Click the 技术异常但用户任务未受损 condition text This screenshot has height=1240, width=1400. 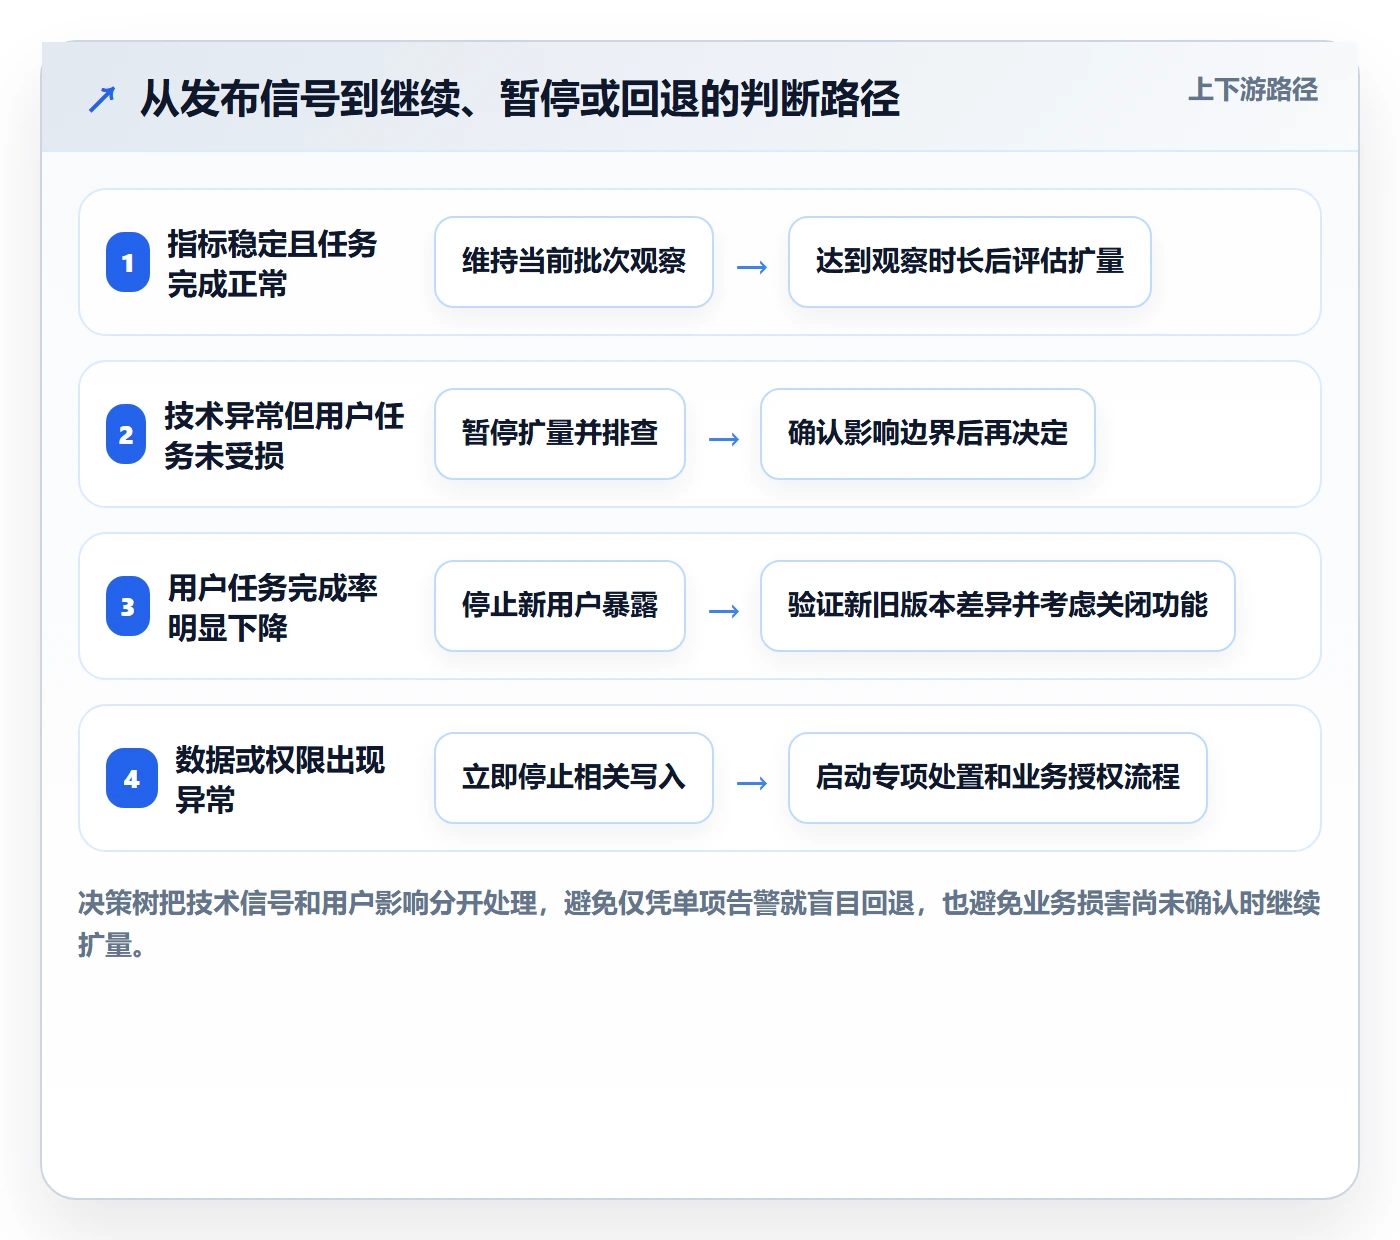[284, 435]
